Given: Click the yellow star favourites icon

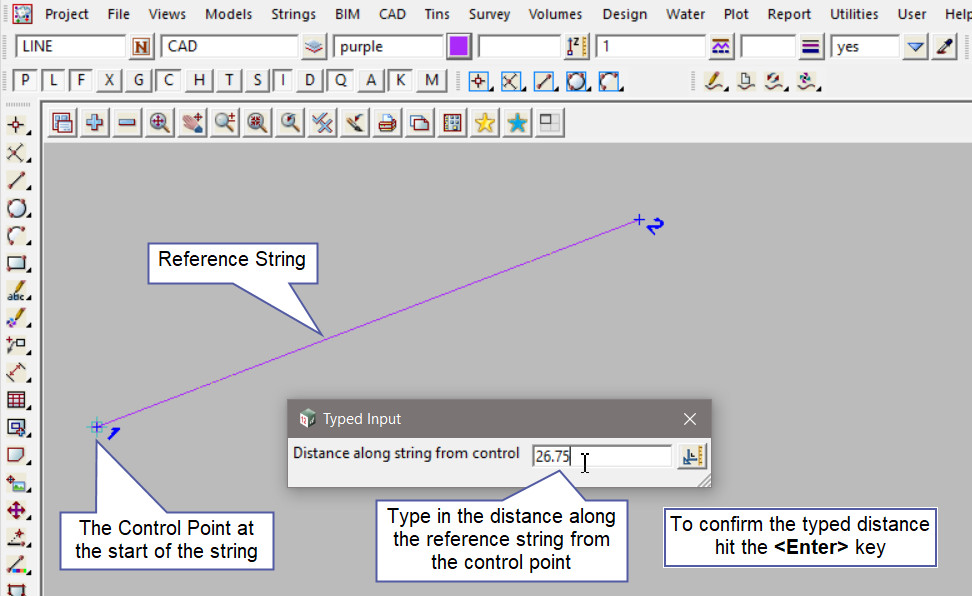Looking at the screenshot, I should 485,122.
